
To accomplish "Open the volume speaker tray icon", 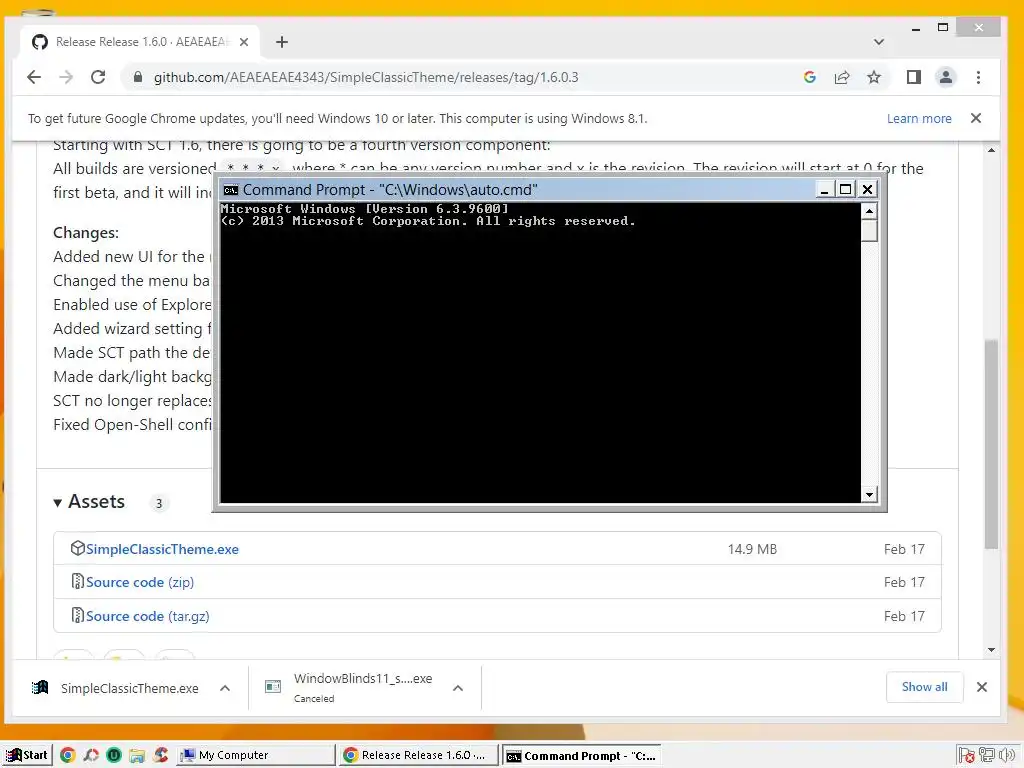I will tap(1006, 755).
